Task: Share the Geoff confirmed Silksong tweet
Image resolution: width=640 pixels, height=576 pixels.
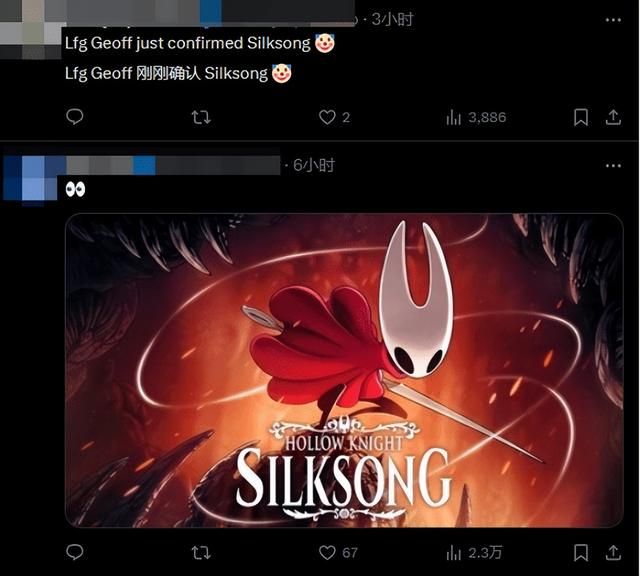Action: point(613,118)
